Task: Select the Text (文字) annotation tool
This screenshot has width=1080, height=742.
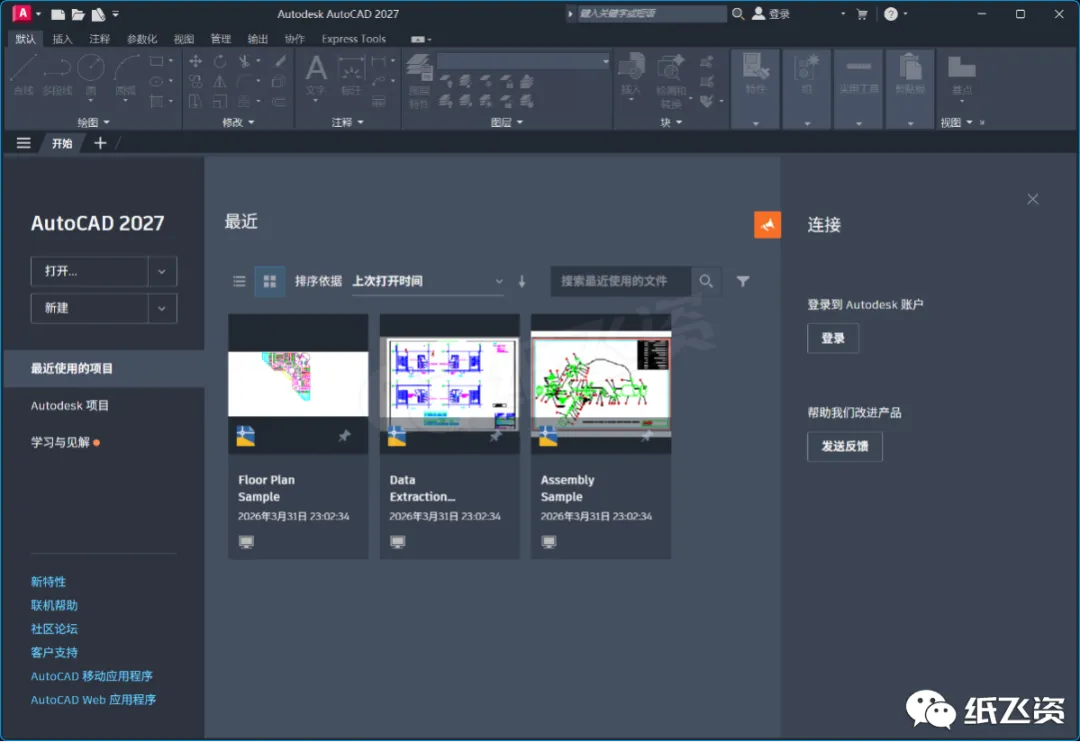Action: coord(315,76)
